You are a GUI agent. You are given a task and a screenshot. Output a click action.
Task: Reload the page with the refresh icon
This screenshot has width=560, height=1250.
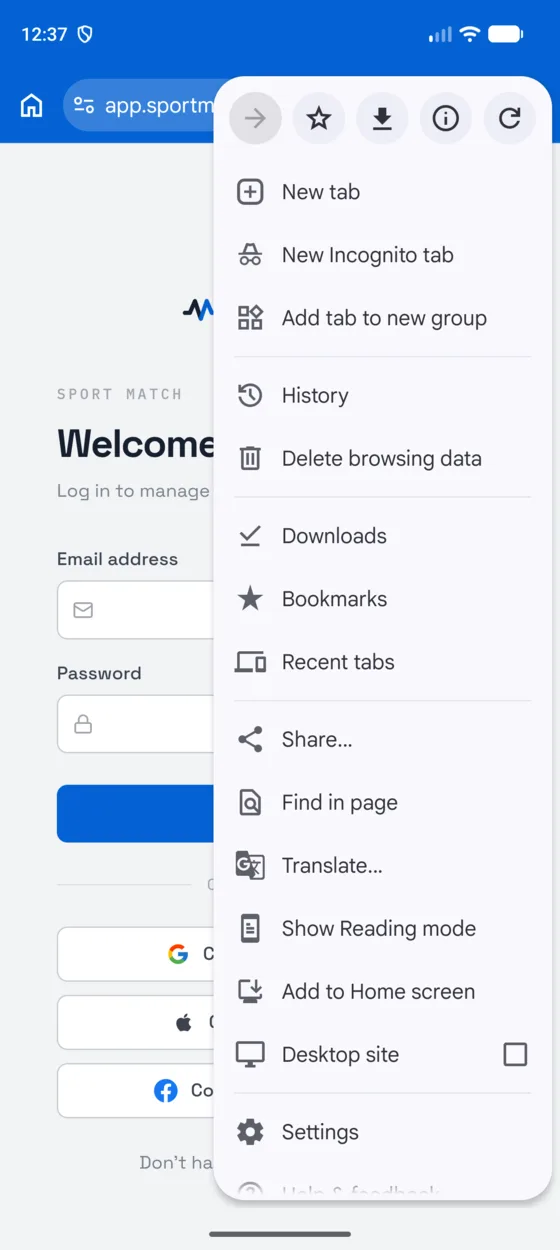510,119
